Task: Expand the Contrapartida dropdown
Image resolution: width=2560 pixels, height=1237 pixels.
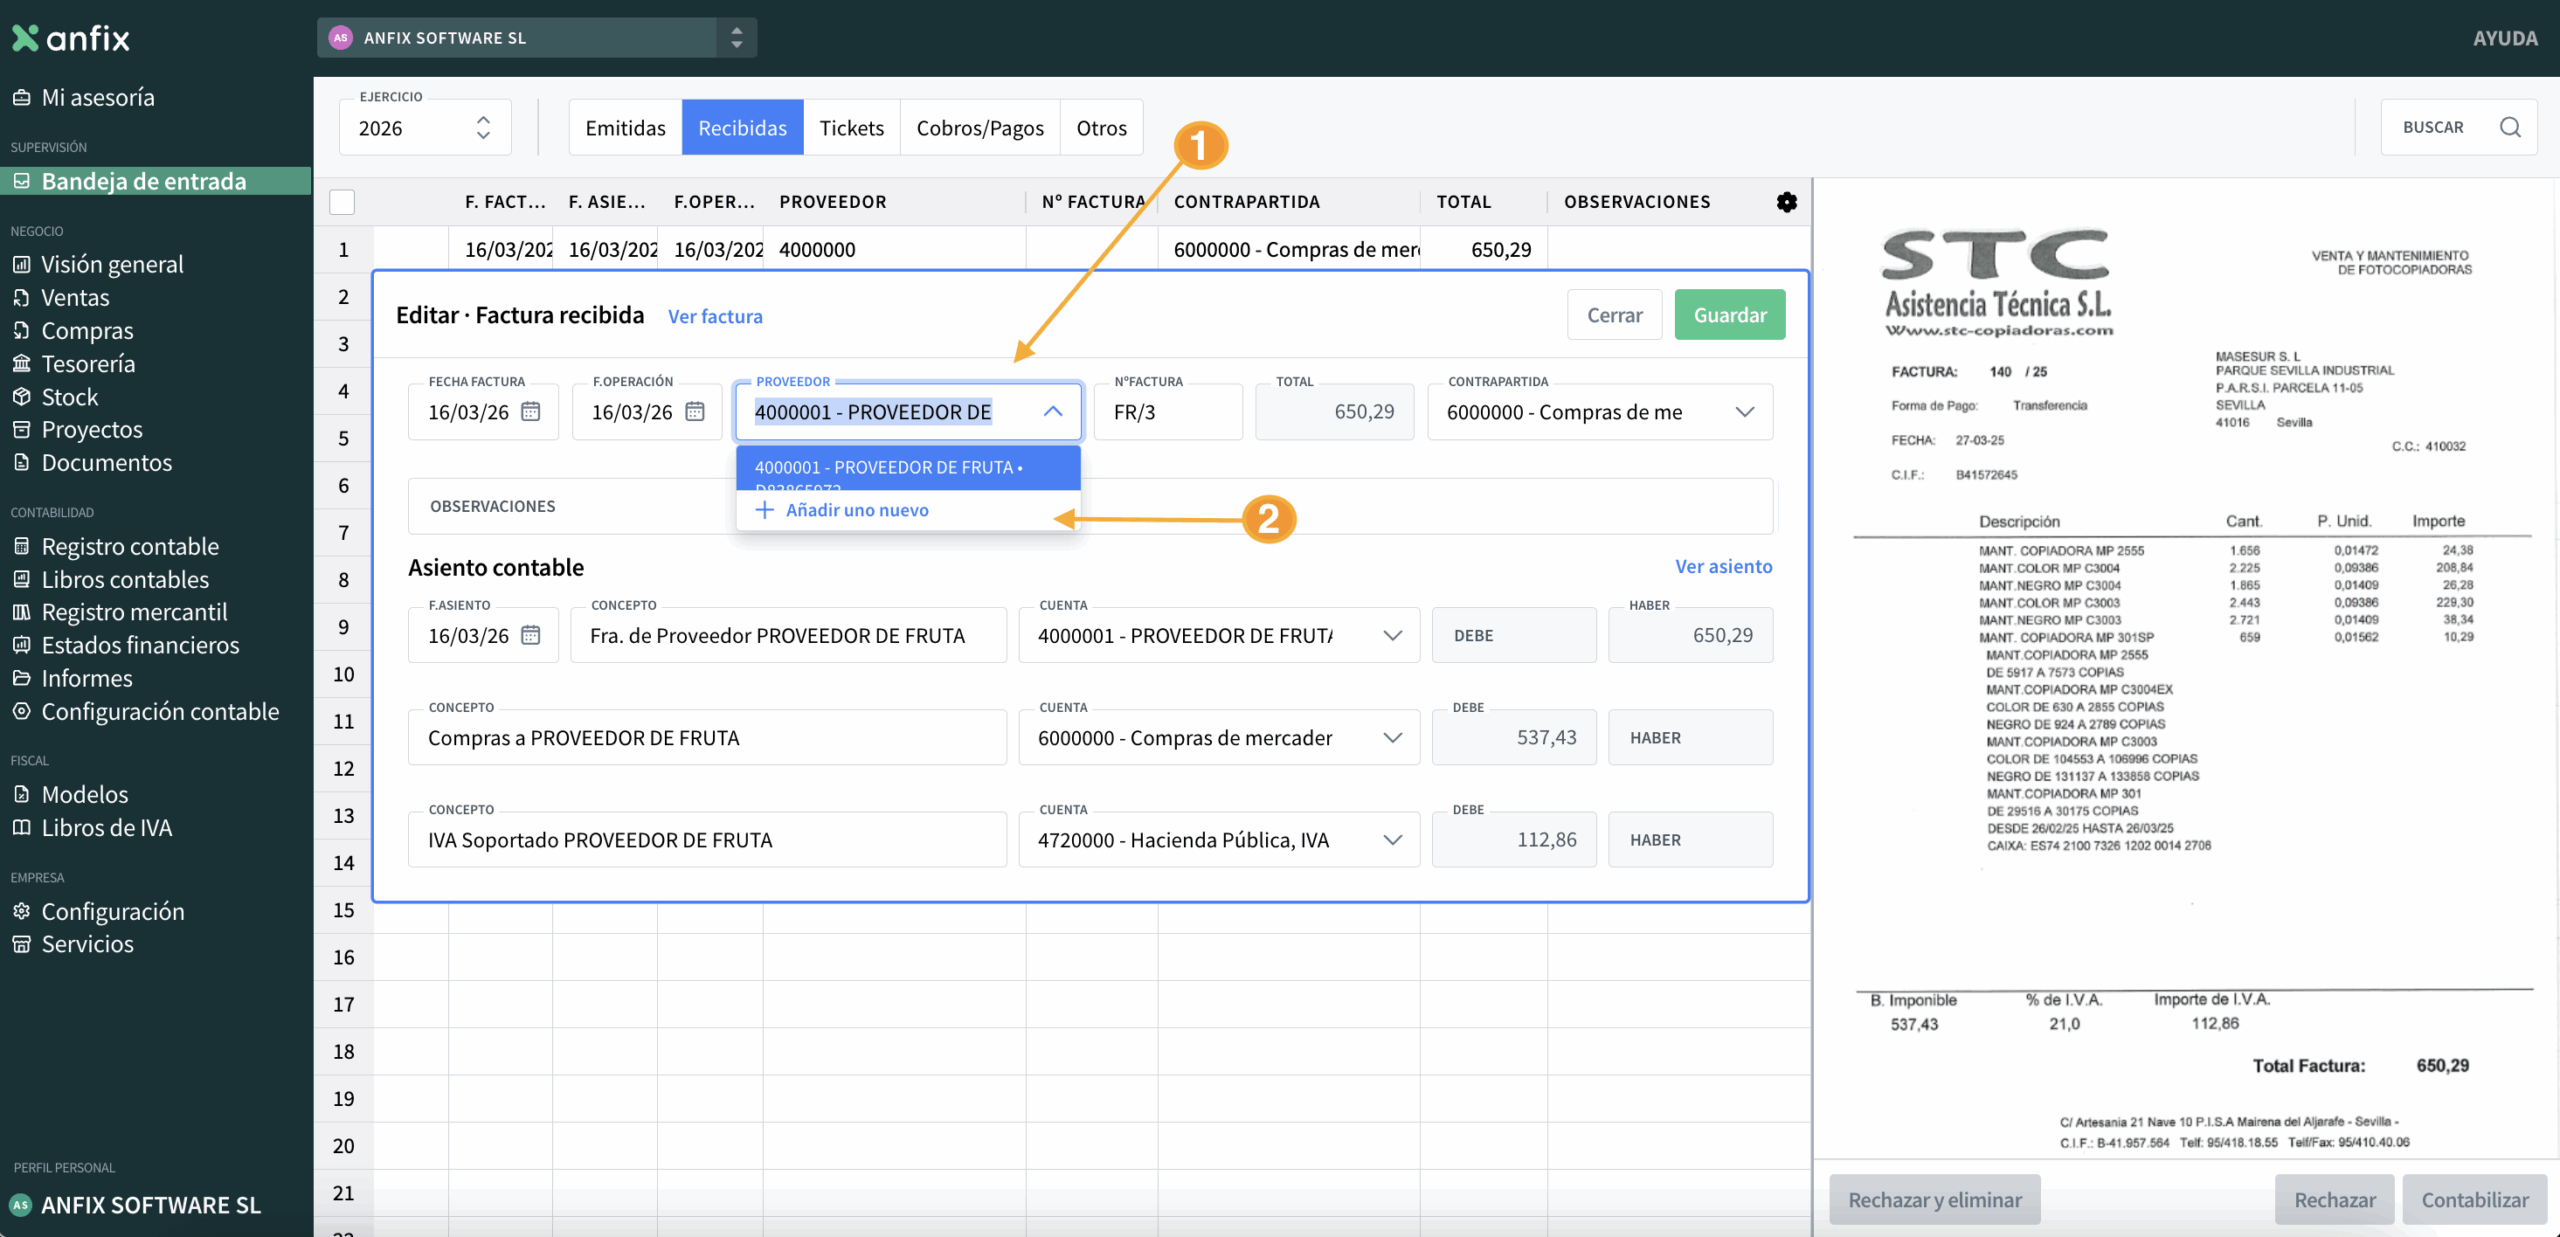Action: pos(1745,412)
